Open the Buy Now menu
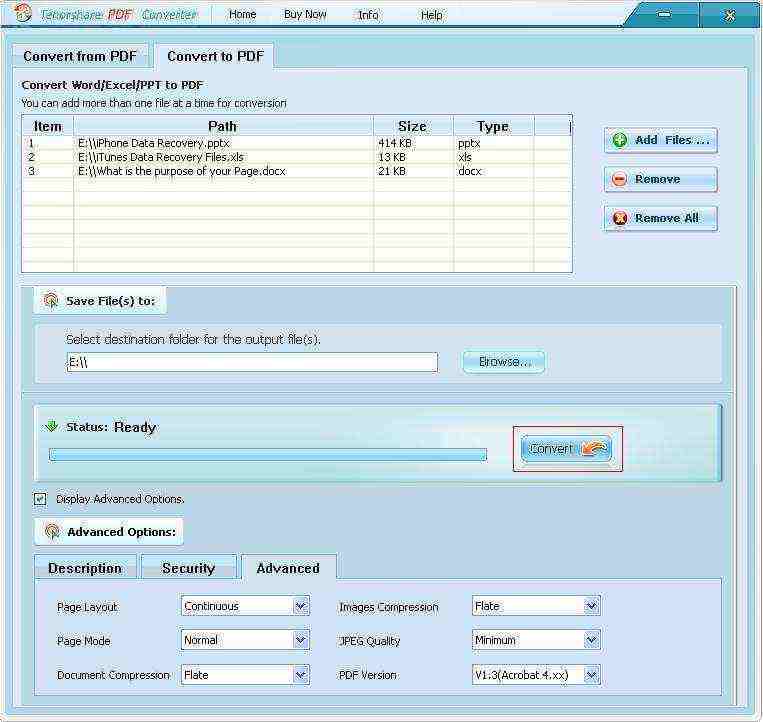This screenshot has width=763, height=722. pos(305,15)
